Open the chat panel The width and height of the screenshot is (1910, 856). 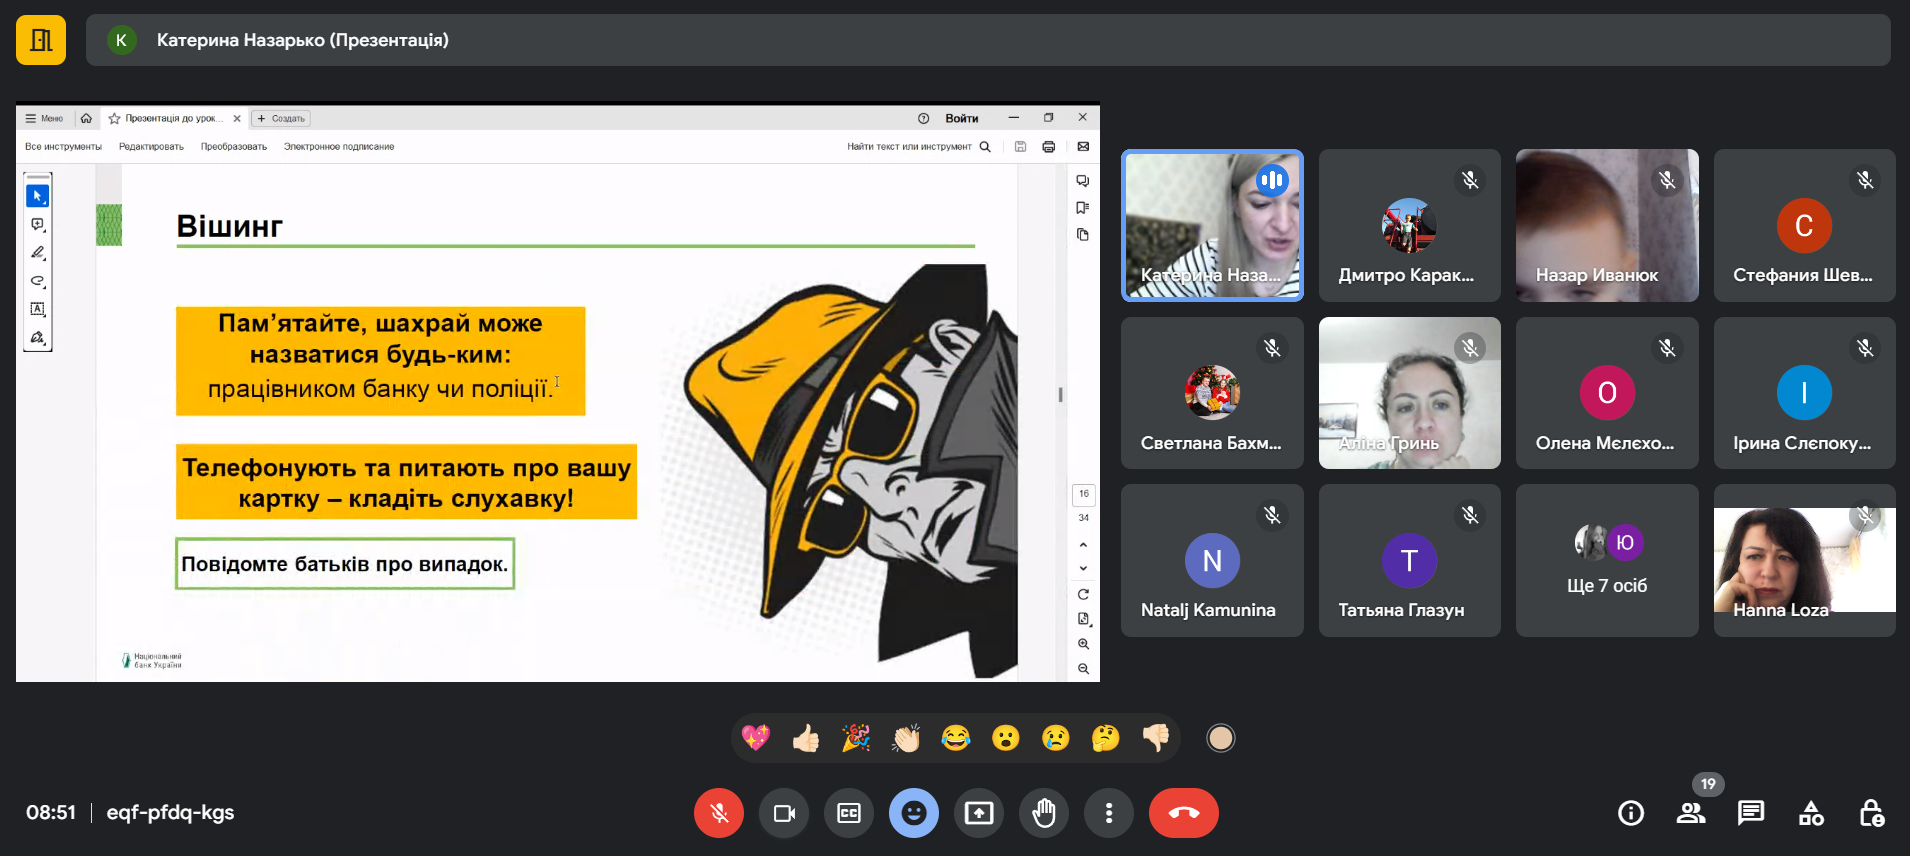click(x=1751, y=813)
